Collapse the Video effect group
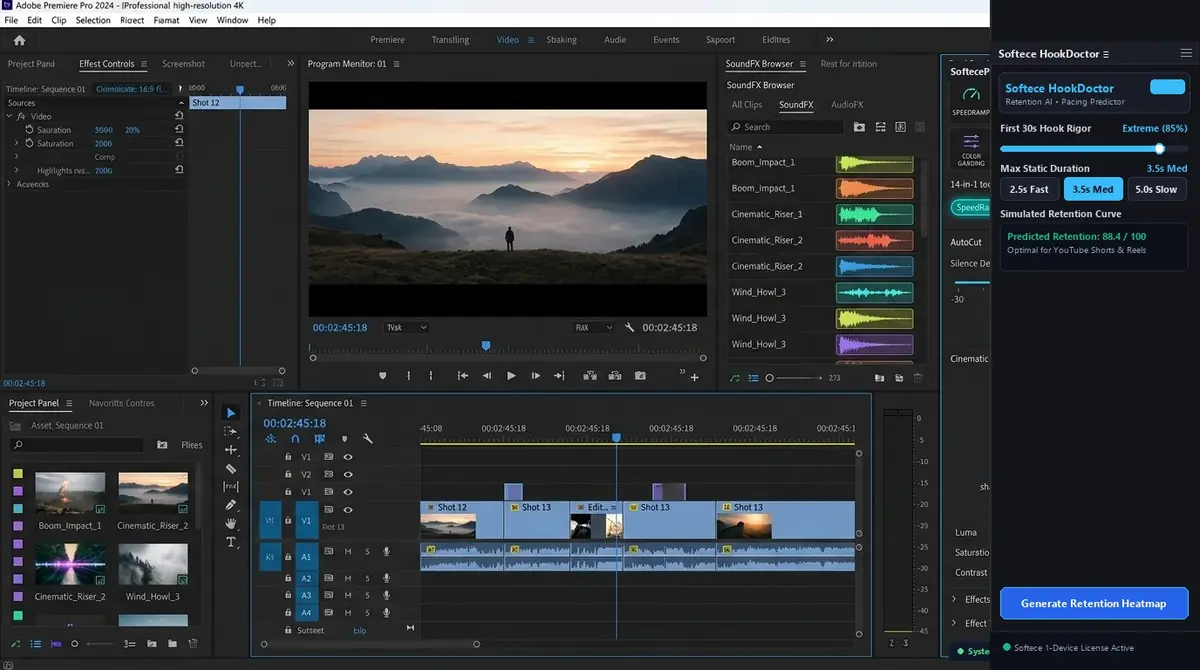1200x670 pixels. click(x=9, y=116)
